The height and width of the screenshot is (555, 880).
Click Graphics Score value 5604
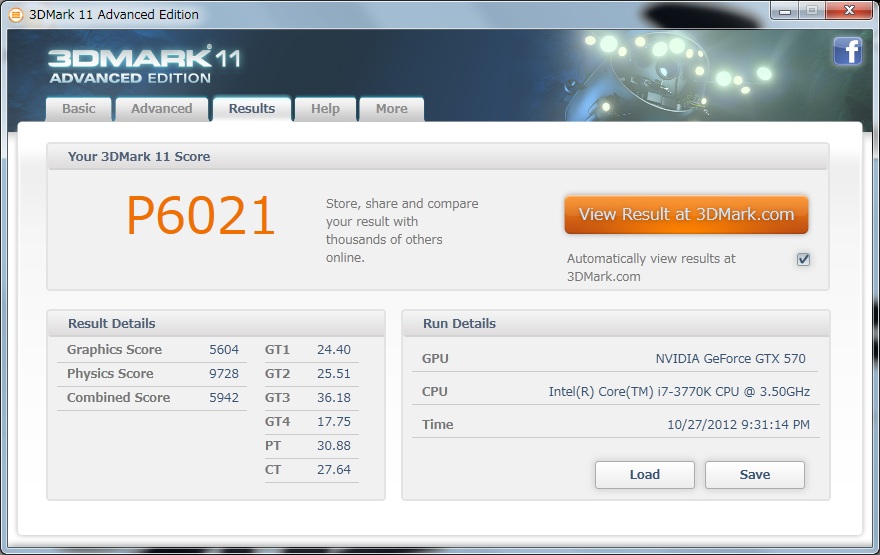pos(224,350)
